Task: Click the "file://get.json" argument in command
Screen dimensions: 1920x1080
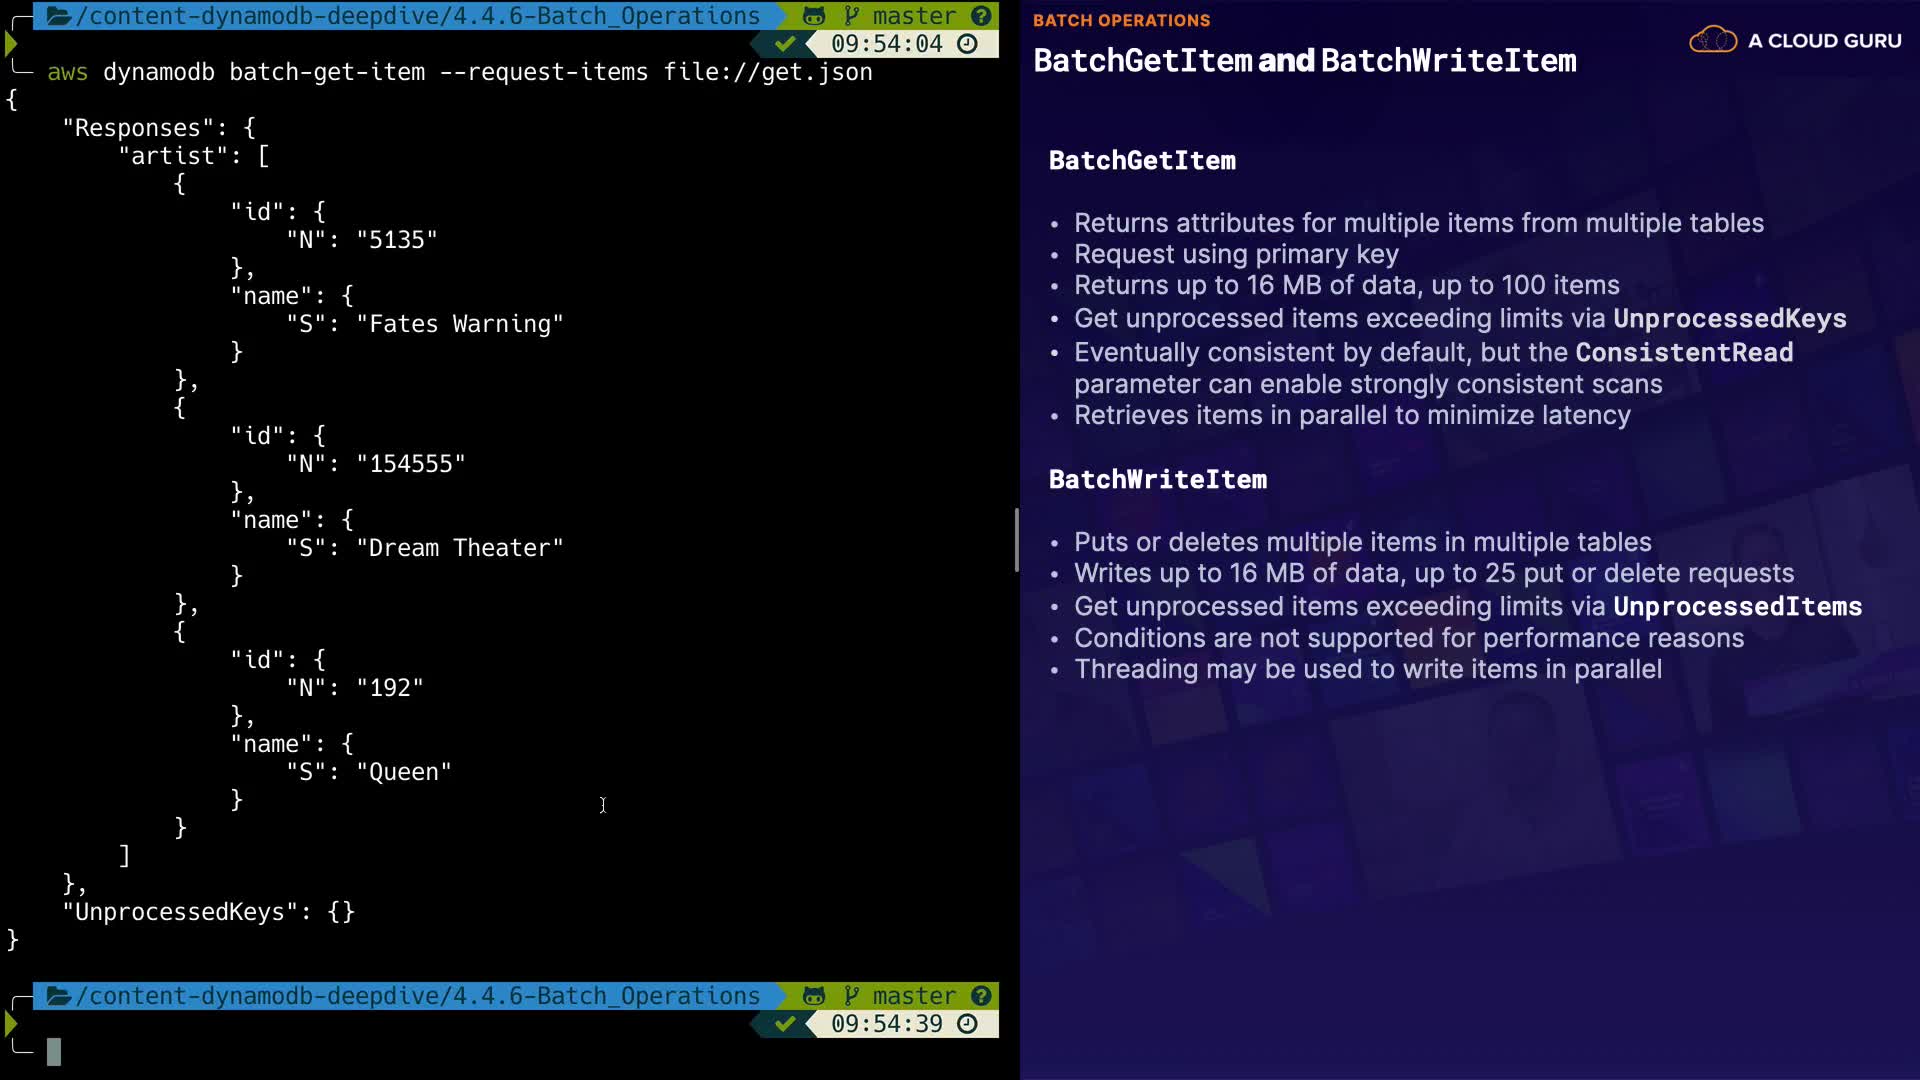Action: [767, 72]
